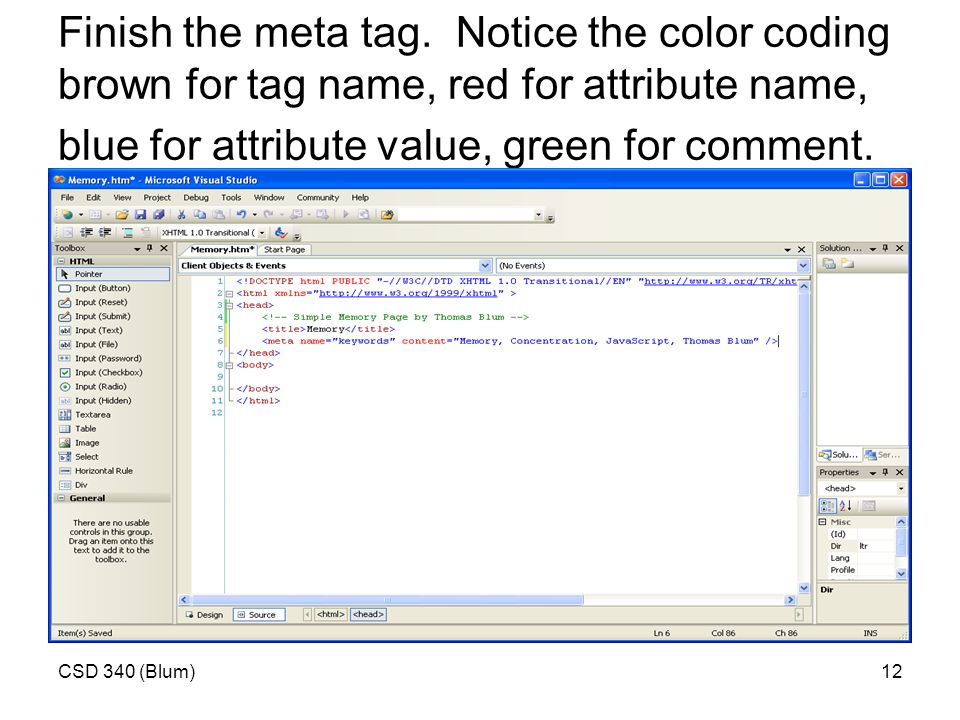Open the Project menu

tap(157, 198)
